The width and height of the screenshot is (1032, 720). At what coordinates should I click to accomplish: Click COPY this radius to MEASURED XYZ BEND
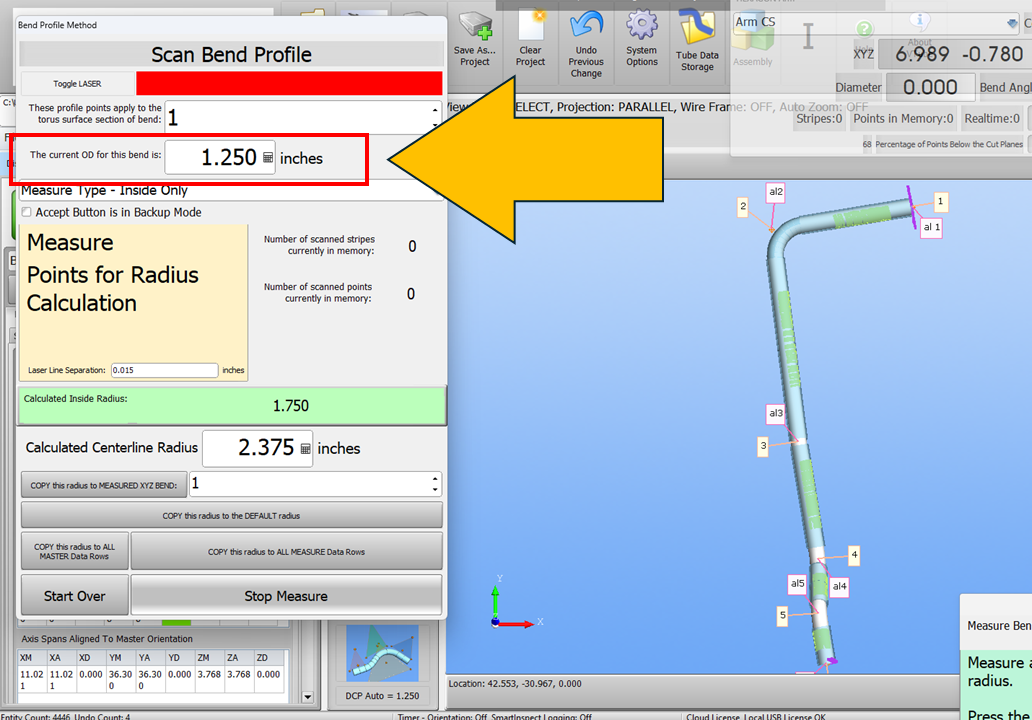(x=104, y=485)
